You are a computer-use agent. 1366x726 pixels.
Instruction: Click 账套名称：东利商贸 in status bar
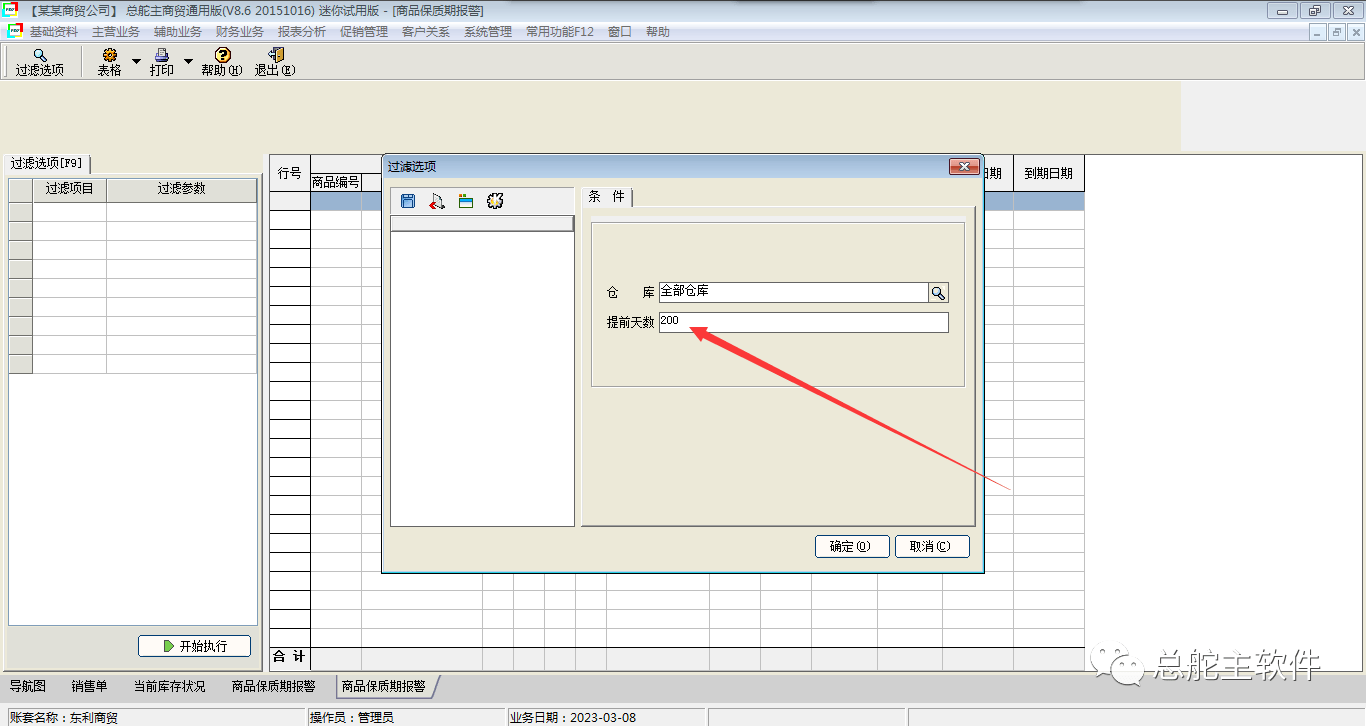click(x=62, y=717)
